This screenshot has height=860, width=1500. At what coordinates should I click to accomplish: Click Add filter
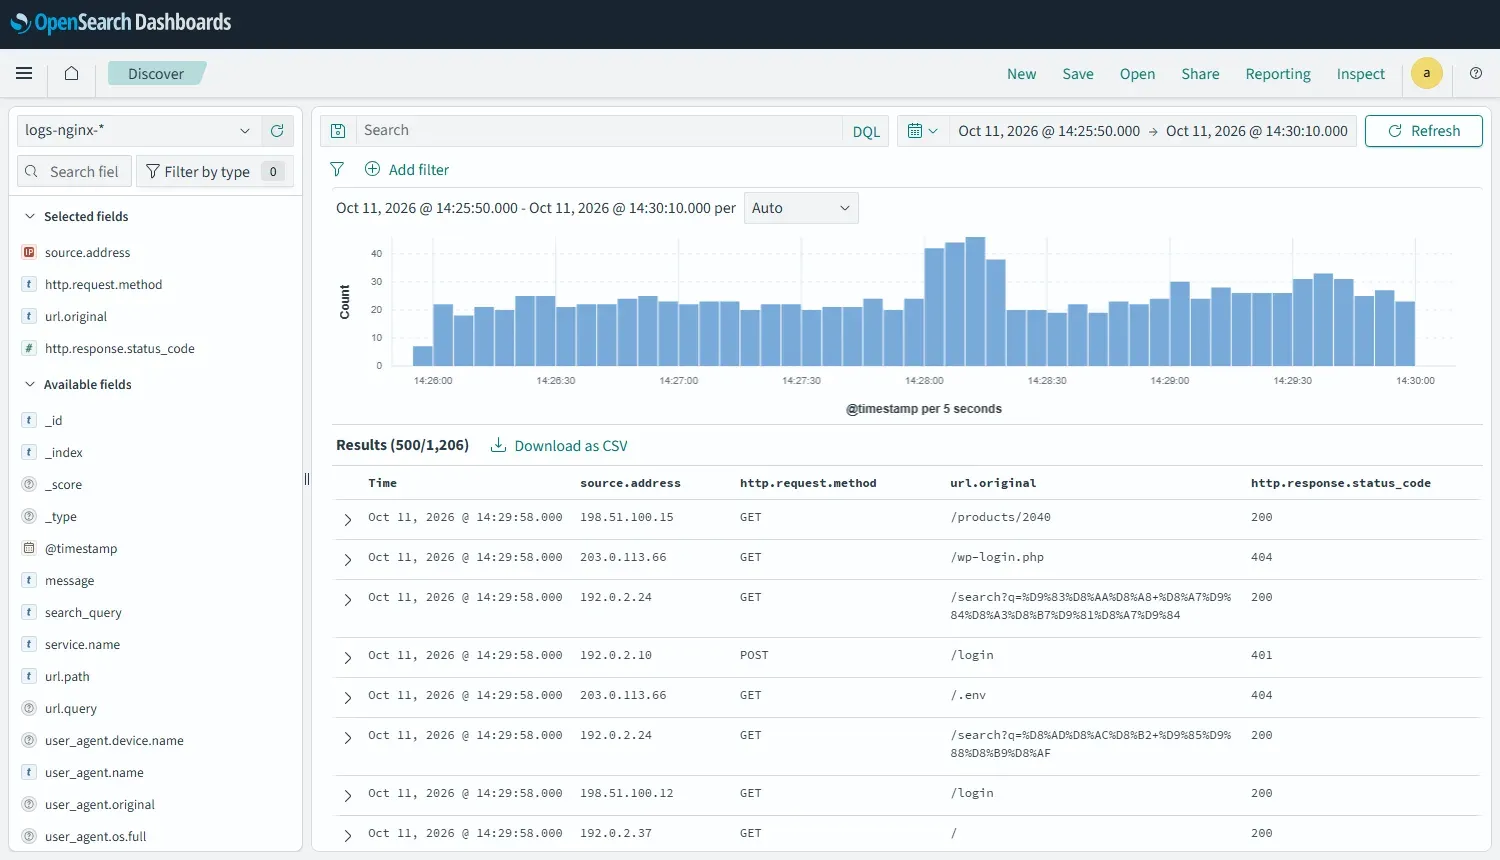407,169
